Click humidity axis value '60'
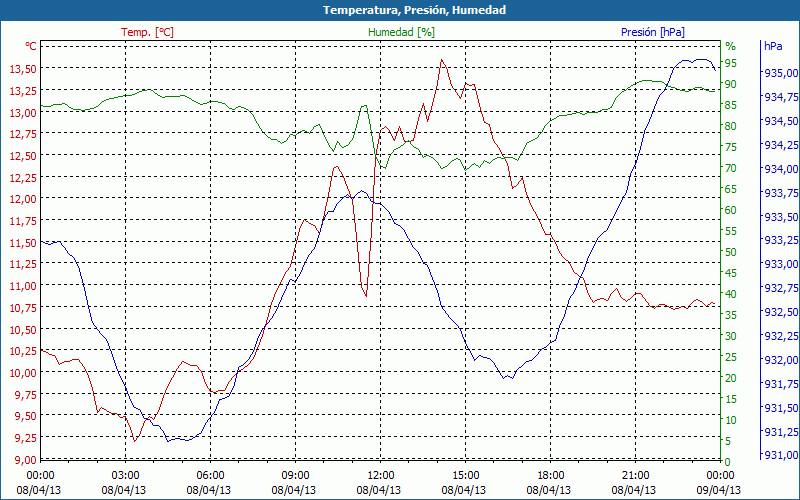 (x=731, y=210)
